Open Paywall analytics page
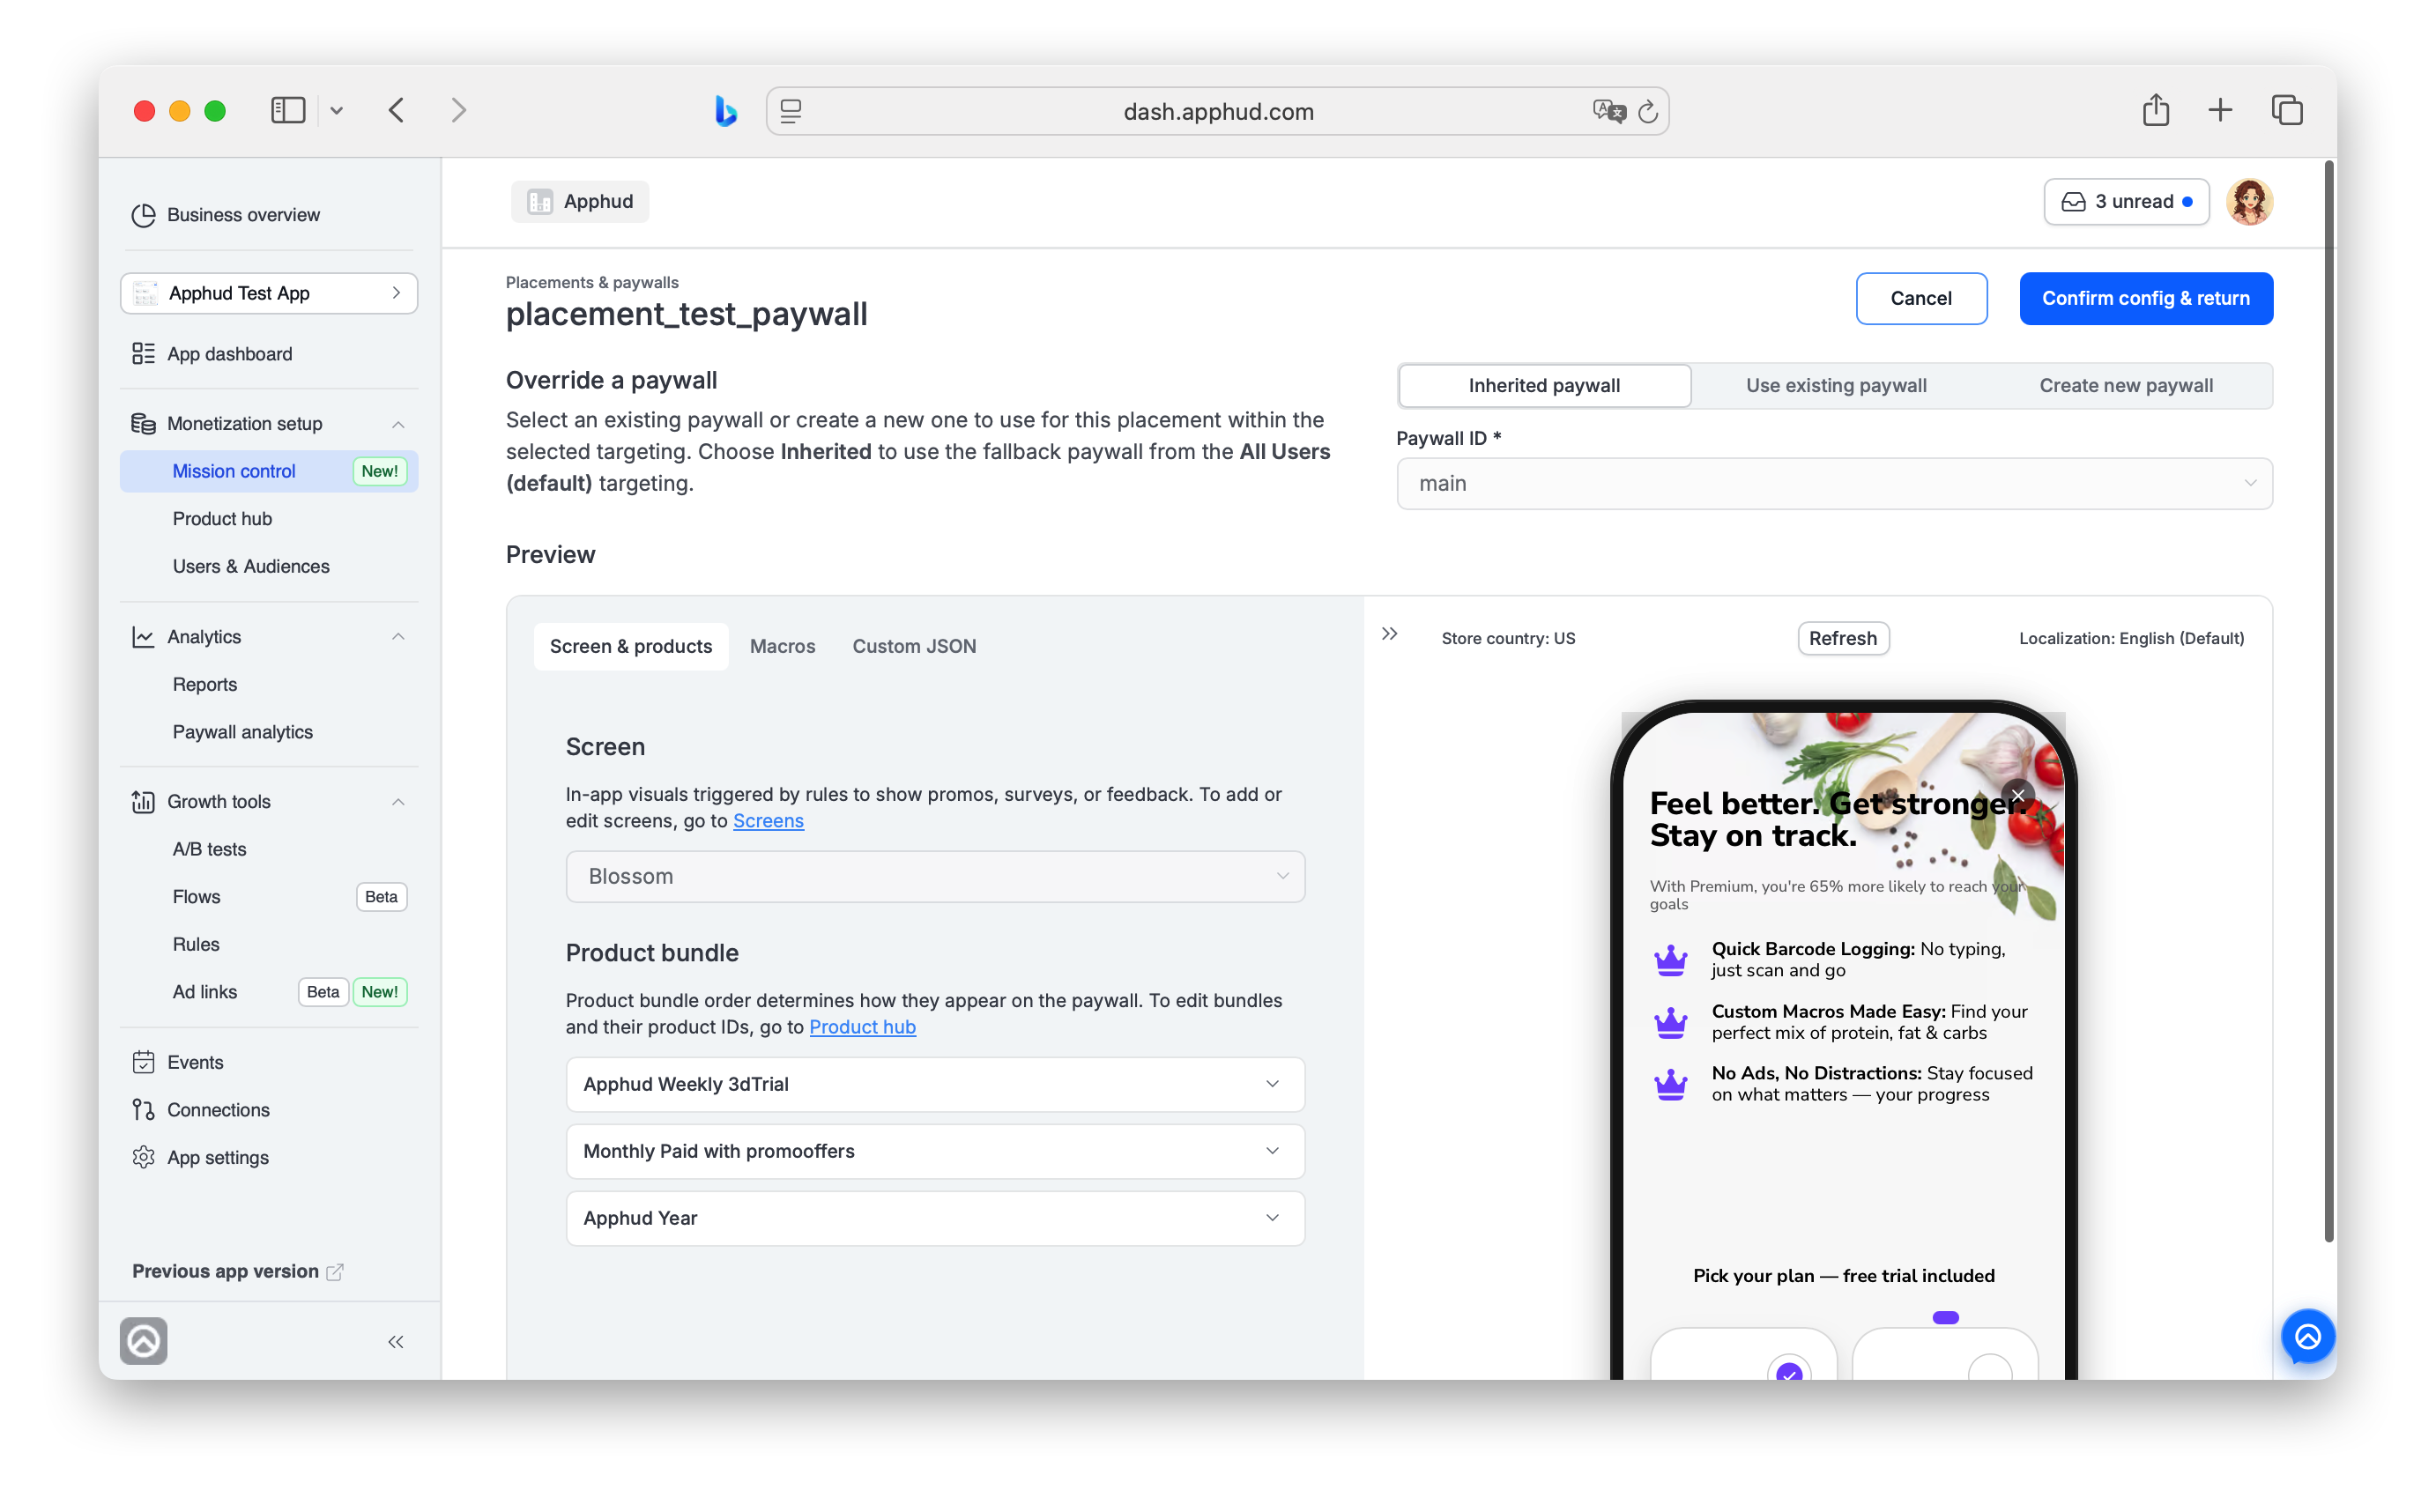The image size is (2436, 1512). point(243,733)
